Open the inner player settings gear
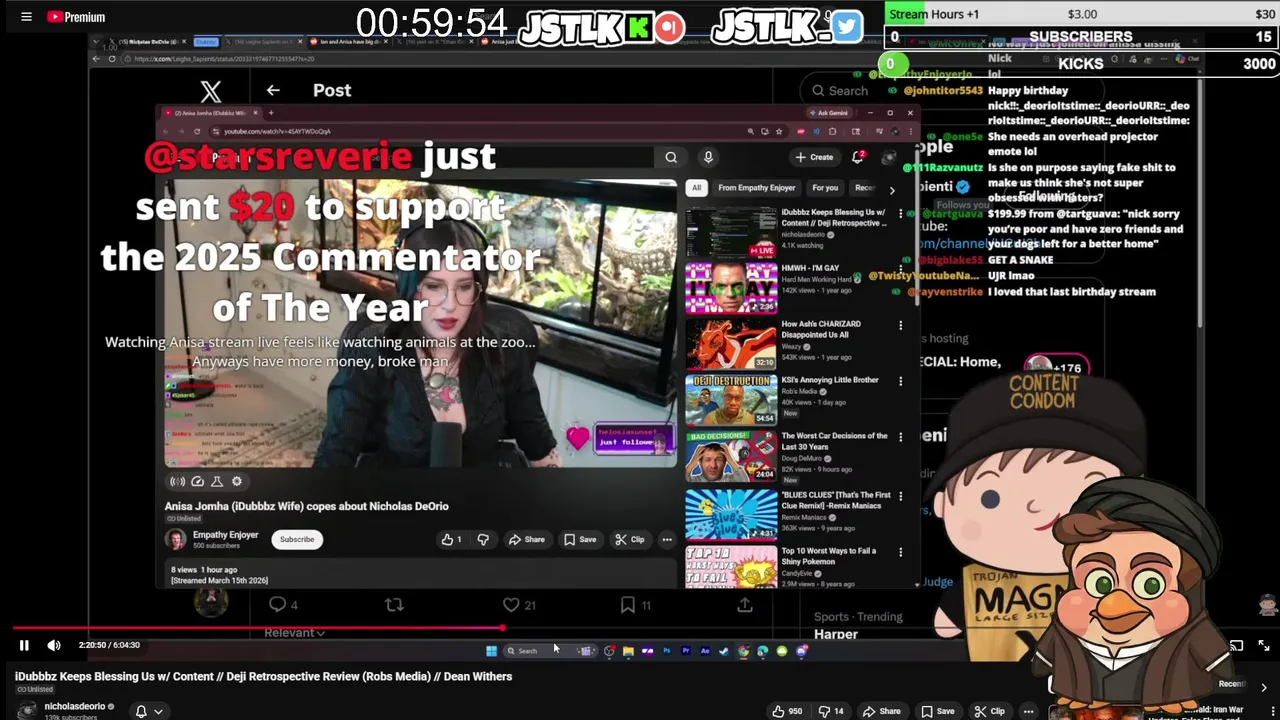Image resolution: width=1280 pixels, height=720 pixels. (237, 481)
